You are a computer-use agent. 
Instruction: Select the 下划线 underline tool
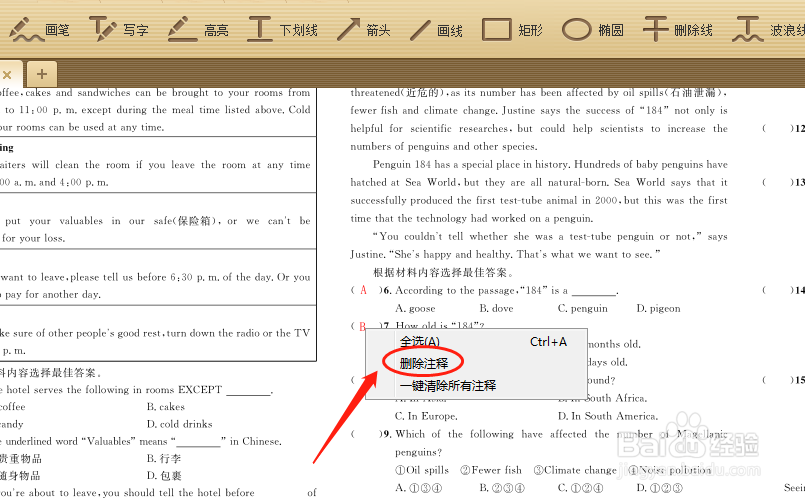(282, 30)
